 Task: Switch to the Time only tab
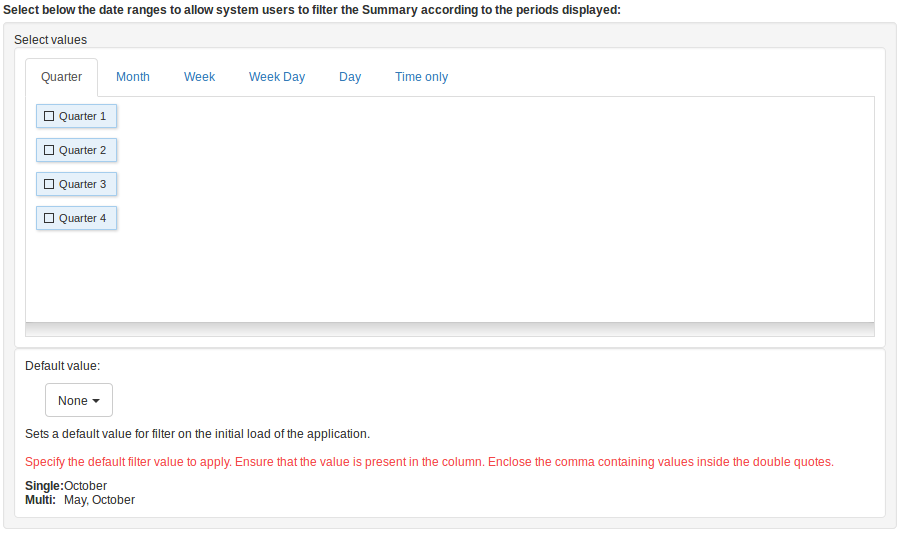pyautogui.click(x=421, y=77)
